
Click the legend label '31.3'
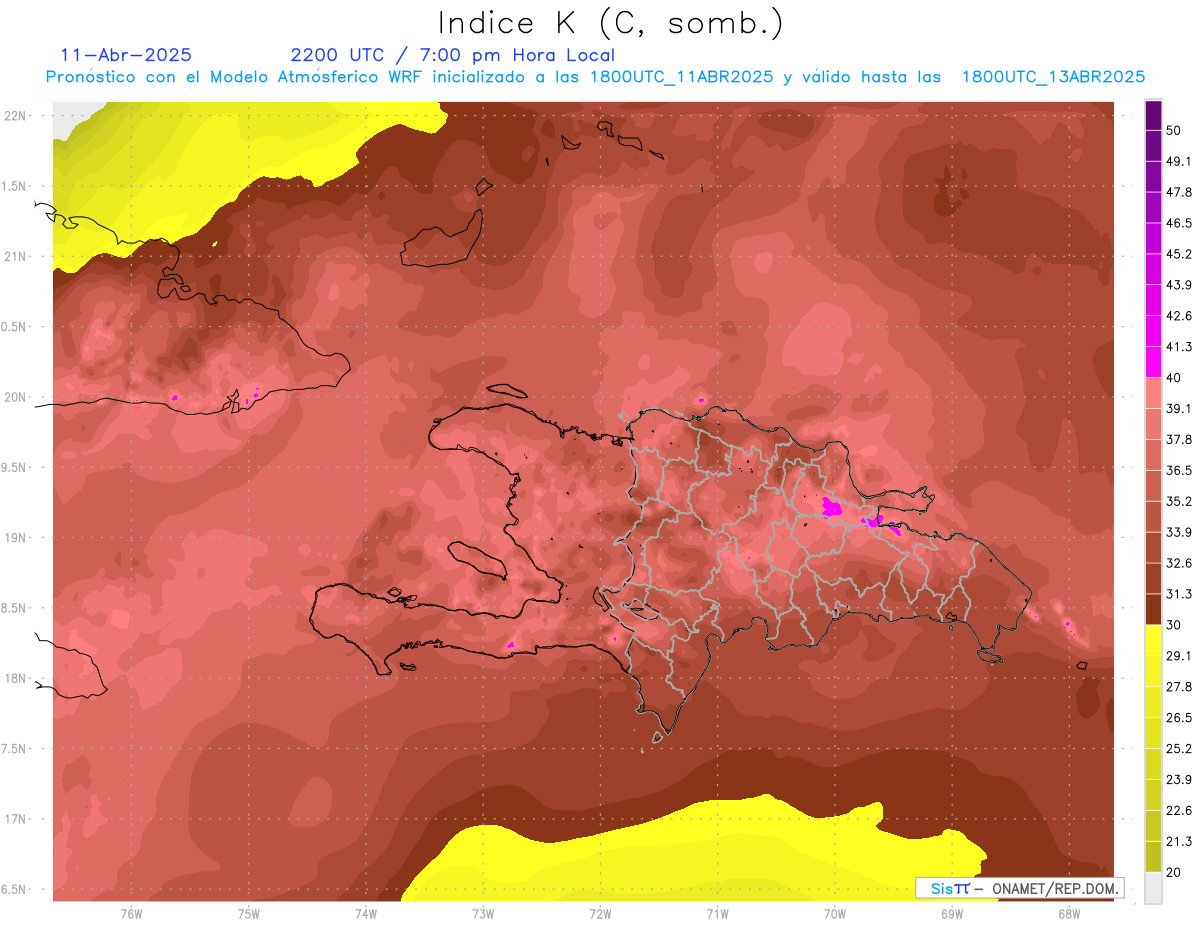pos(1179,594)
